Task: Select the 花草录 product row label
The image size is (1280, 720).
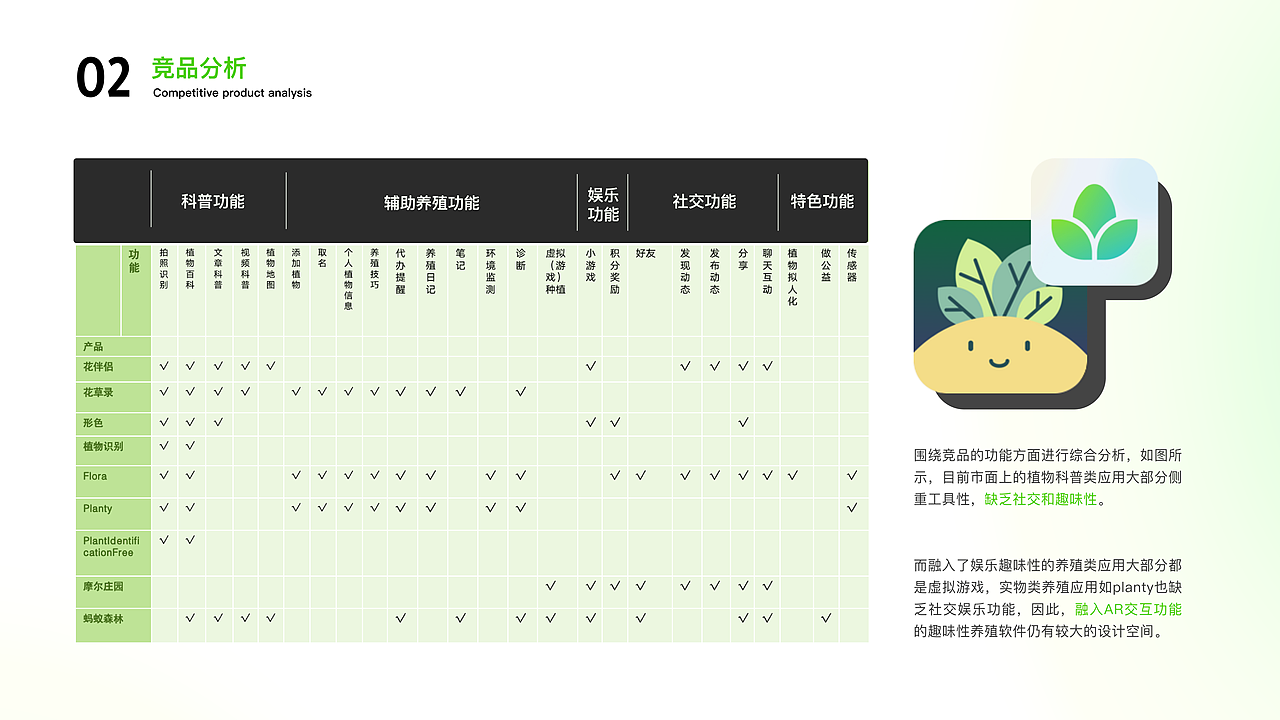Action: (97, 392)
